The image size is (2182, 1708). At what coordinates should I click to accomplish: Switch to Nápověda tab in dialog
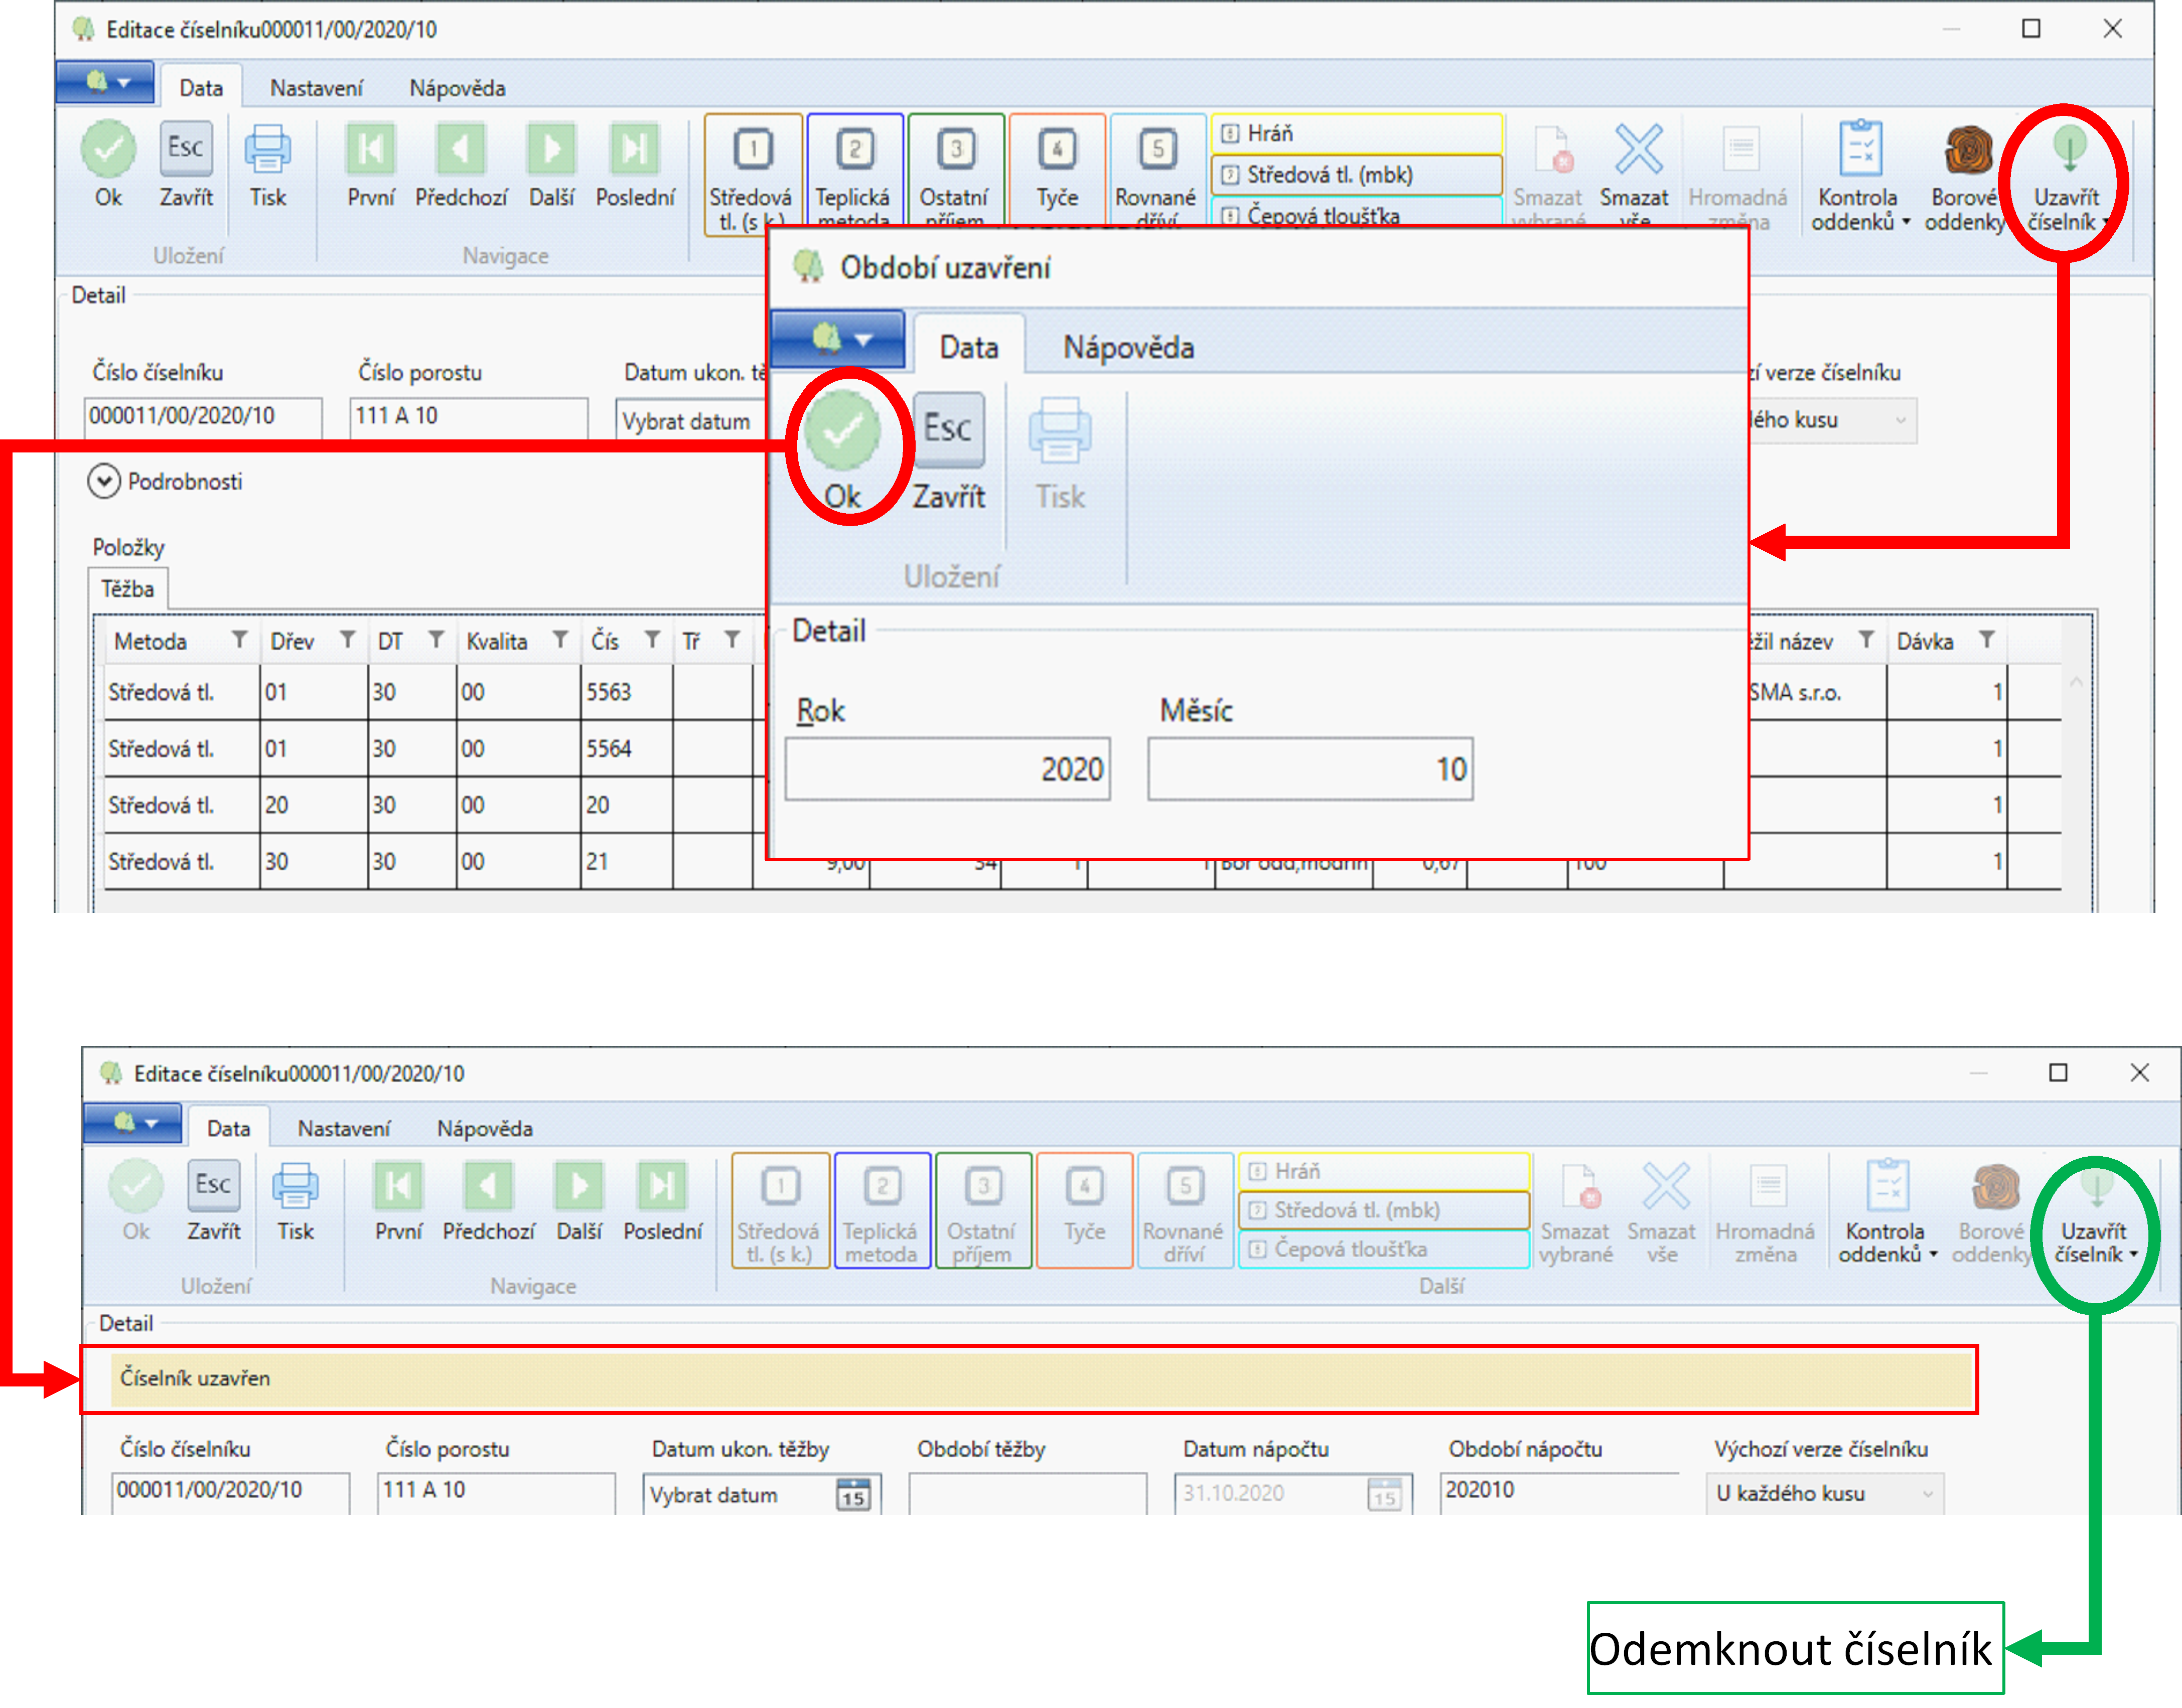1128,348
